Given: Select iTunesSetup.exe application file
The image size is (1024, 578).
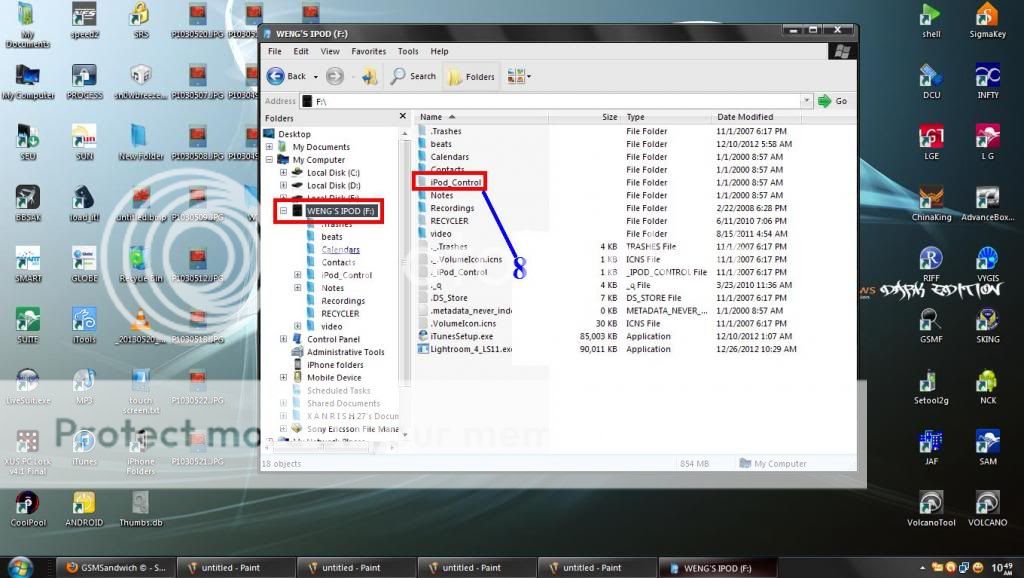Looking at the screenshot, I should pos(461,337).
